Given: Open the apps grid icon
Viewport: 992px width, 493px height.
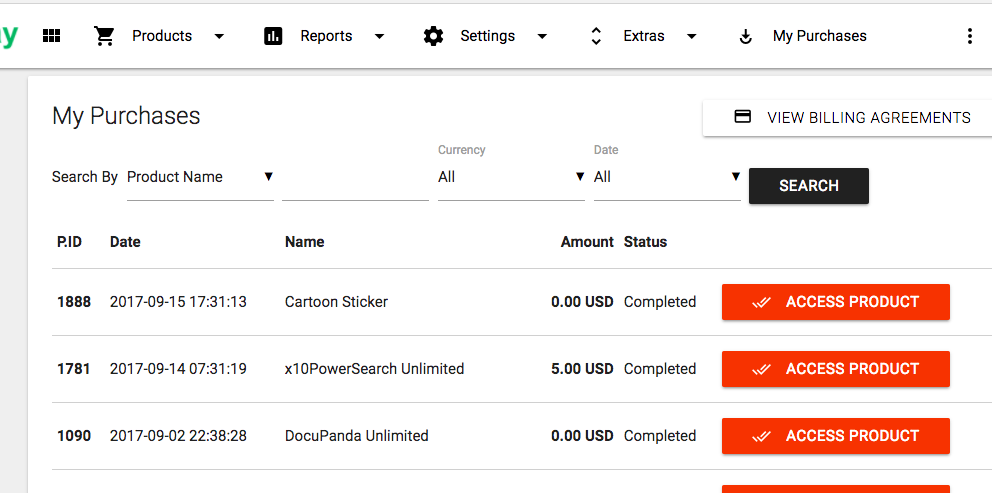Looking at the screenshot, I should 52,36.
